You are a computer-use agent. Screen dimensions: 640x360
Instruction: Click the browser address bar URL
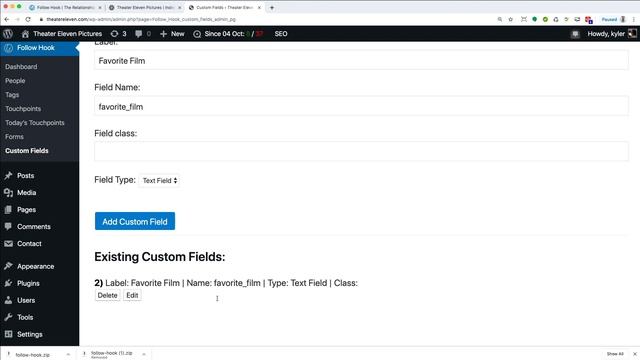click(x=141, y=19)
